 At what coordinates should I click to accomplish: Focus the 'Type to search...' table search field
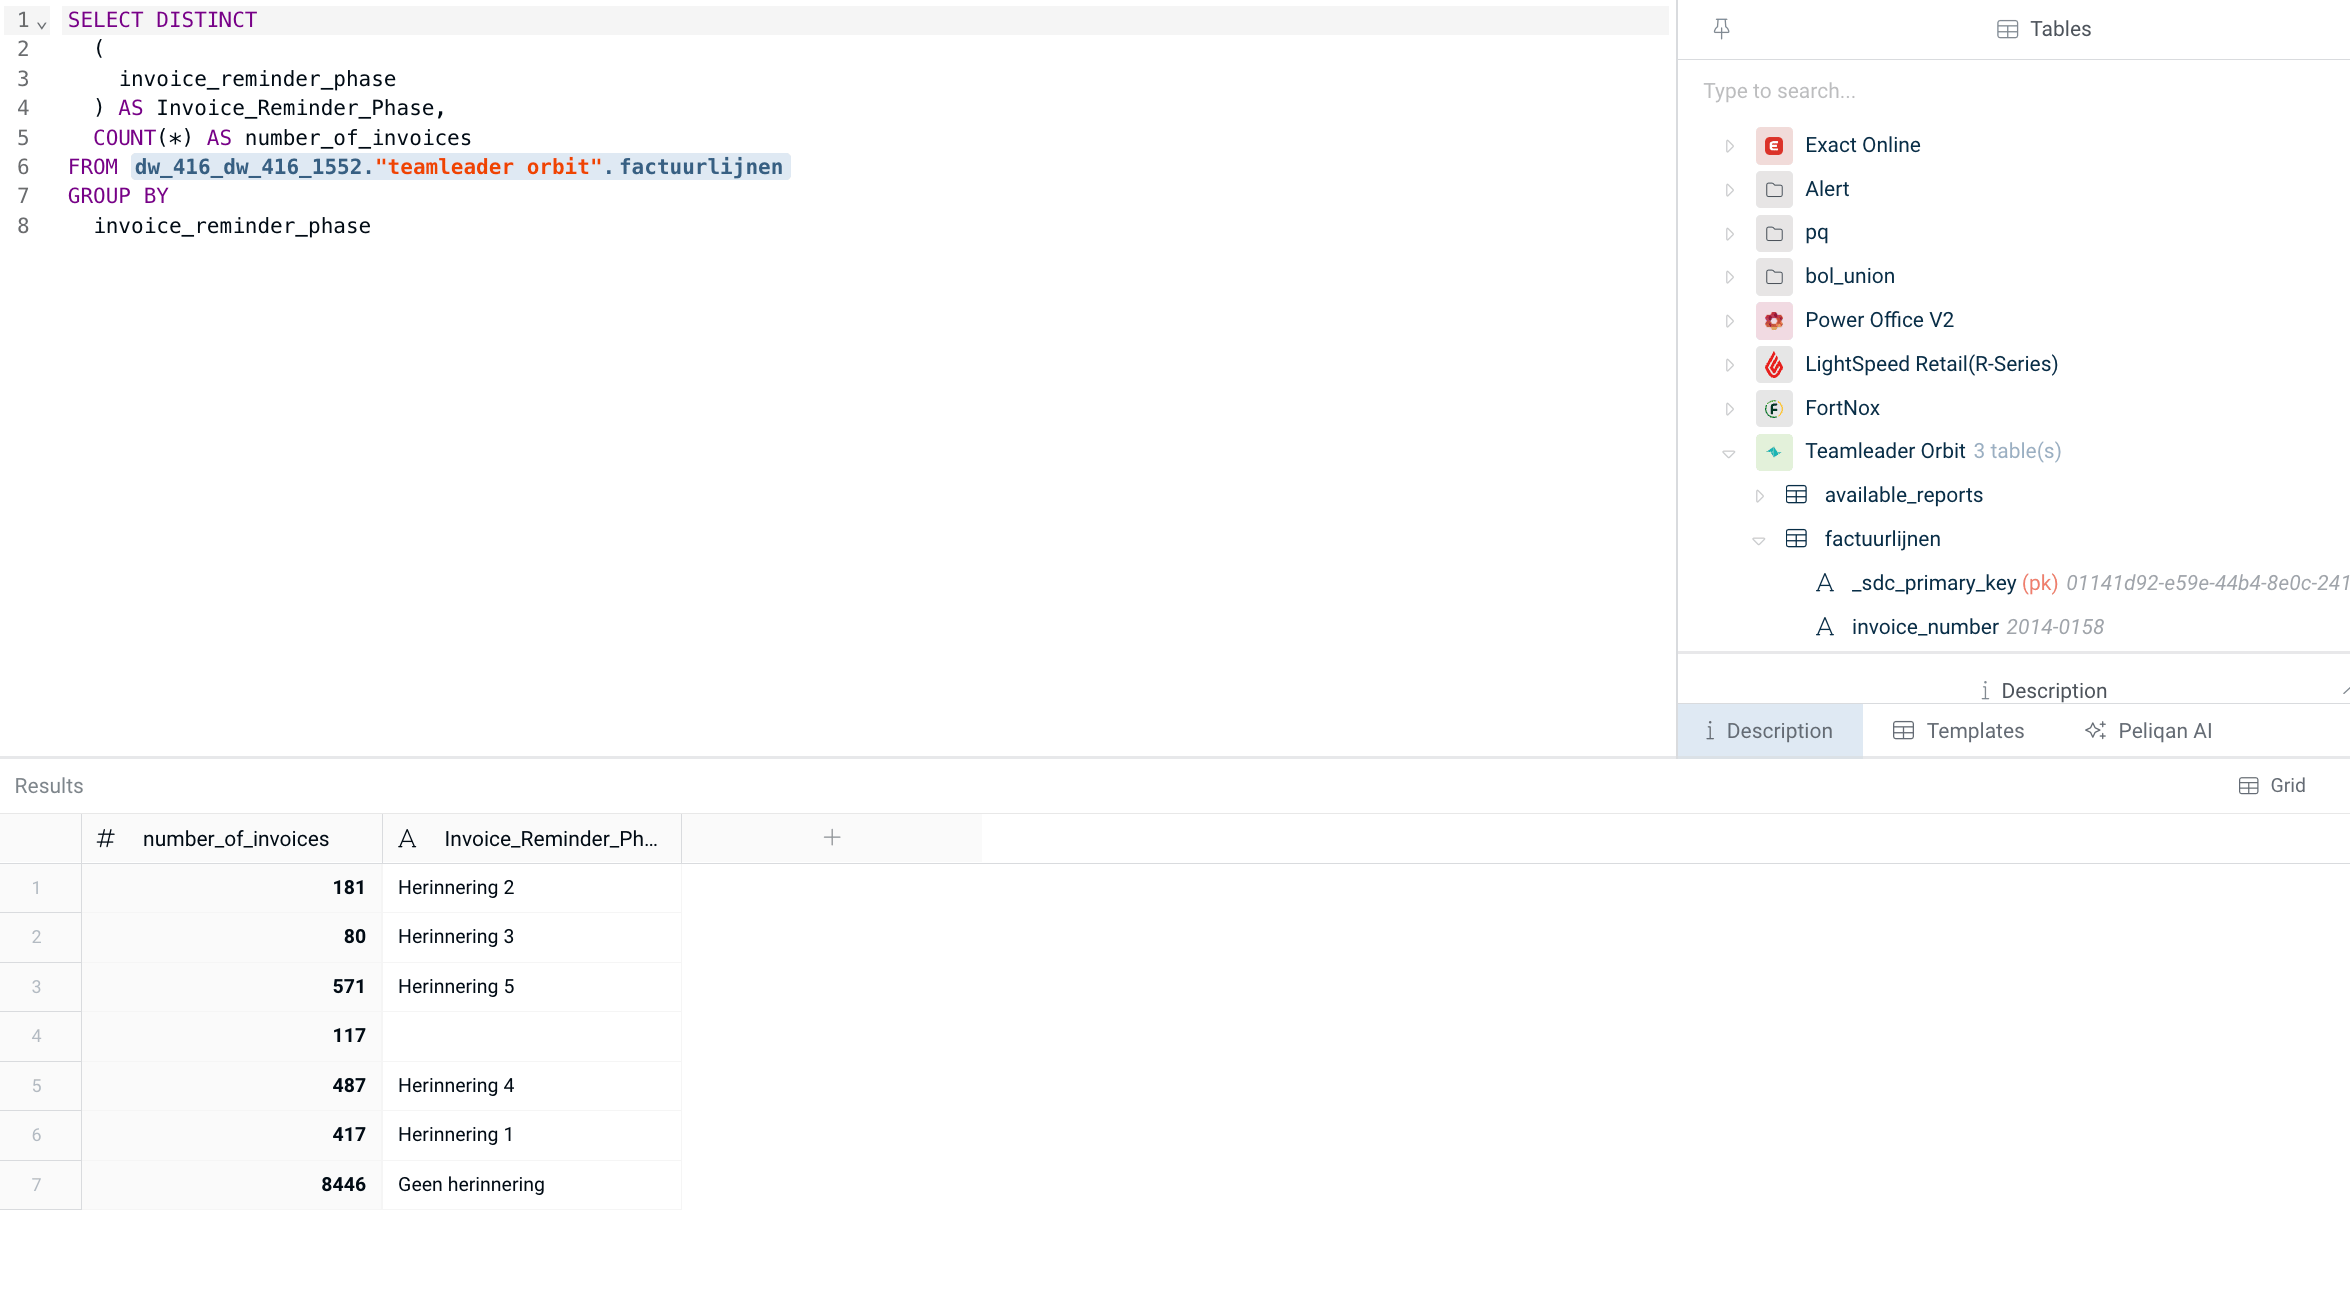(2013, 91)
